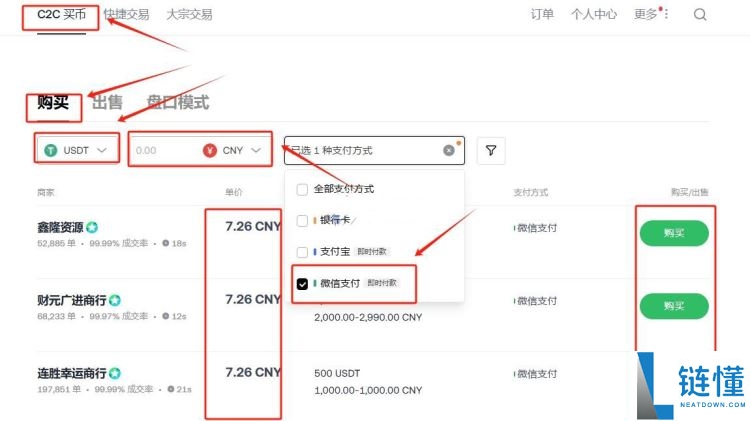Image resolution: width=750 pixels, height=421 pixels.
Task: Switch to the 快捷交易 tab
Action: [x=126, y=14]
